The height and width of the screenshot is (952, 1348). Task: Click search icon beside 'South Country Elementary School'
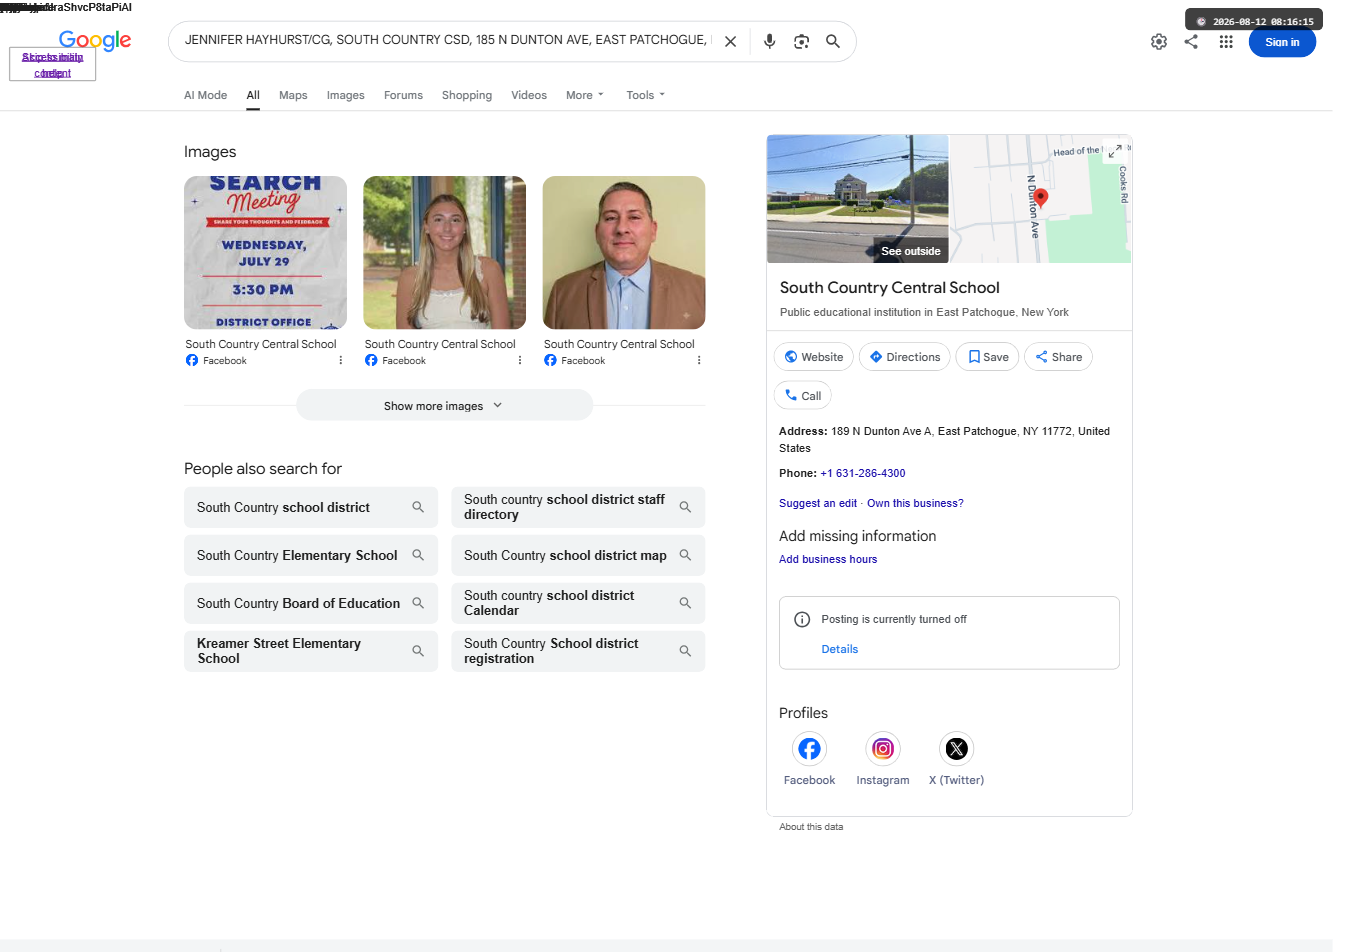418,555
